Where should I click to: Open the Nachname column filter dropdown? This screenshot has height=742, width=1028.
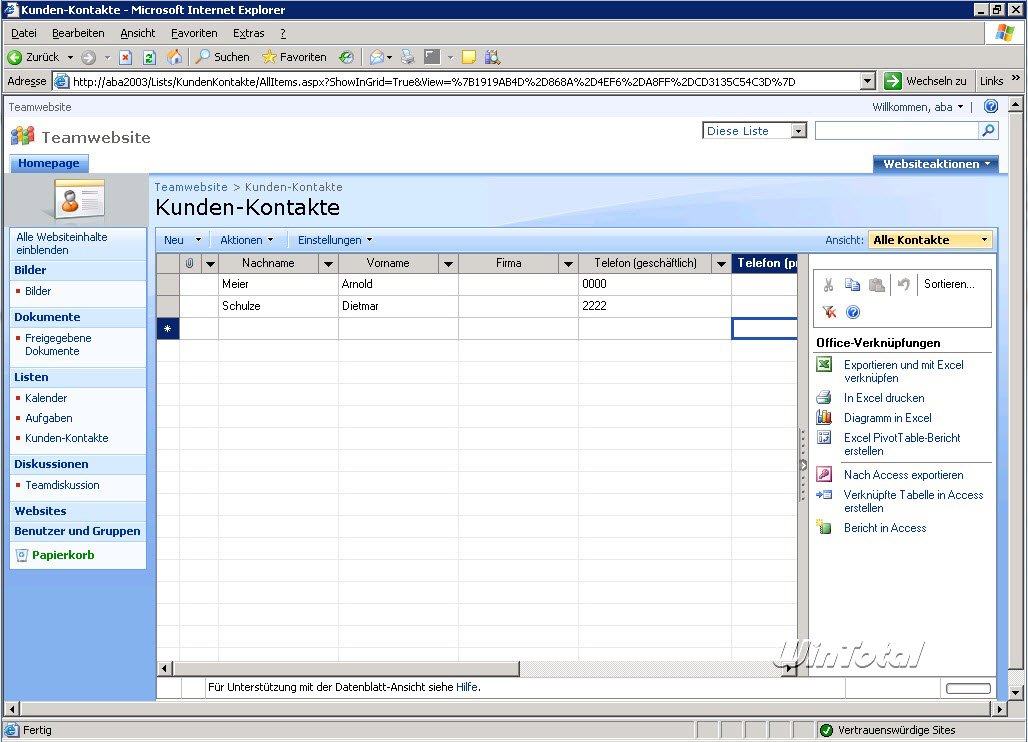coord(328,264)
